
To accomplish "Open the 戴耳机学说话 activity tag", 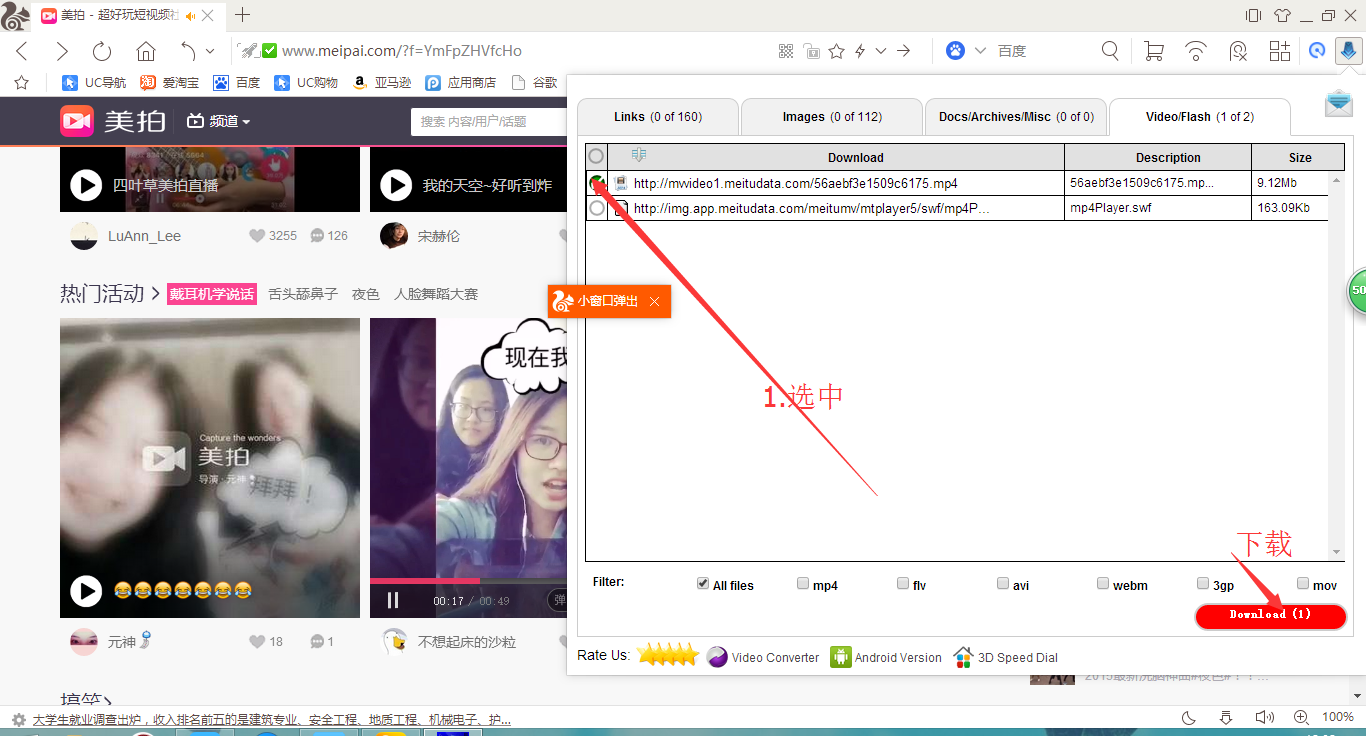I will 212,294.
